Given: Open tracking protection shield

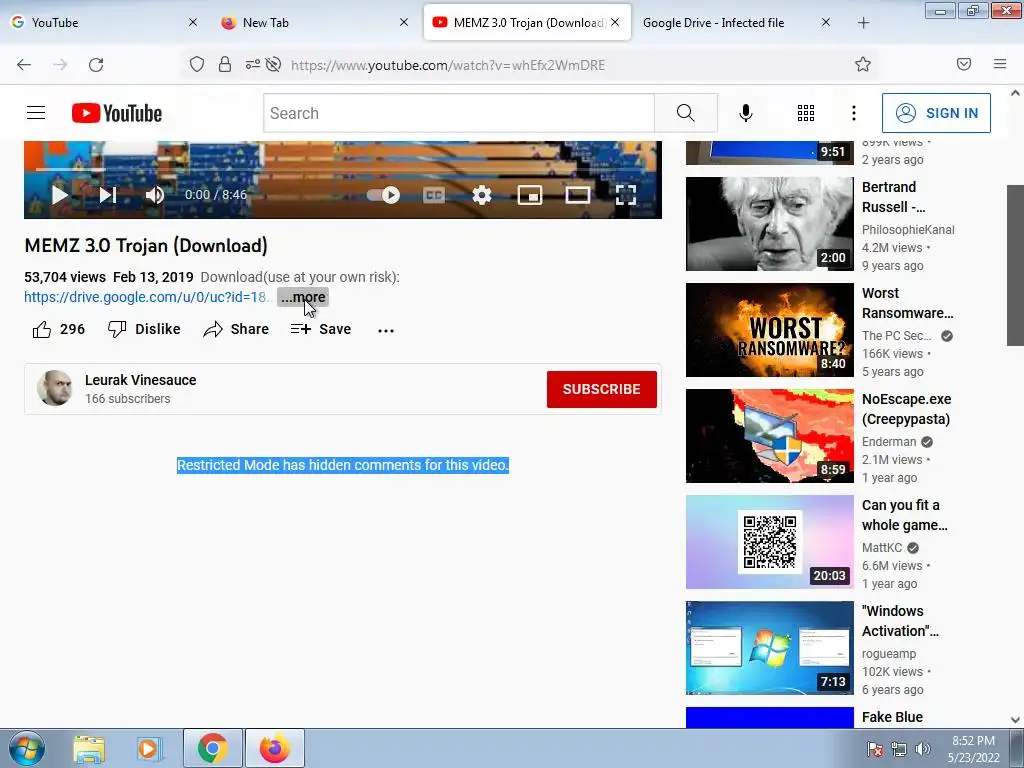Looking at the screenshot, I should click(x=197, y=64).
